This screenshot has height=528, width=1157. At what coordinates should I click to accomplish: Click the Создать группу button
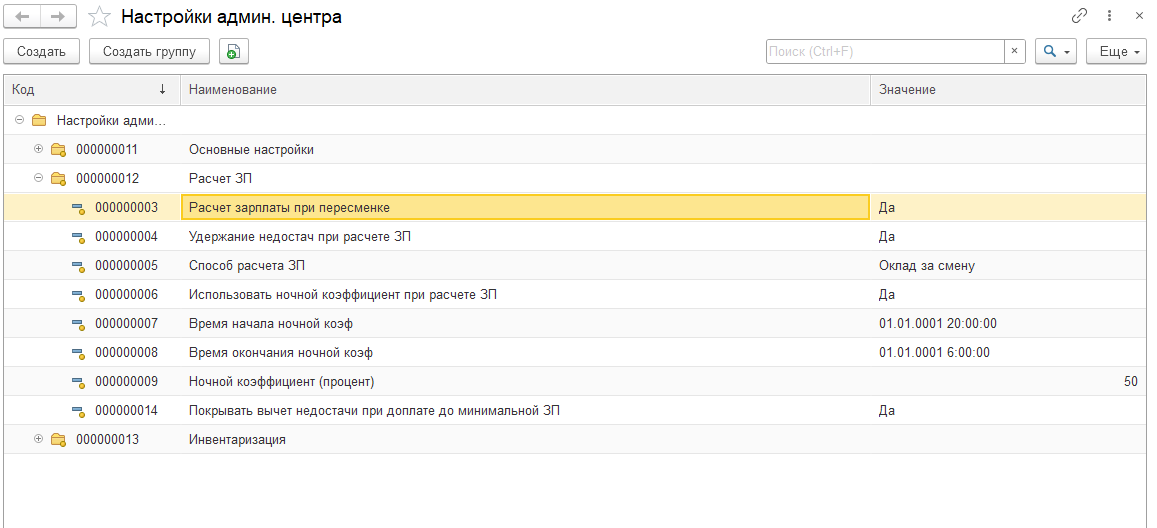[x=149, y=52]
